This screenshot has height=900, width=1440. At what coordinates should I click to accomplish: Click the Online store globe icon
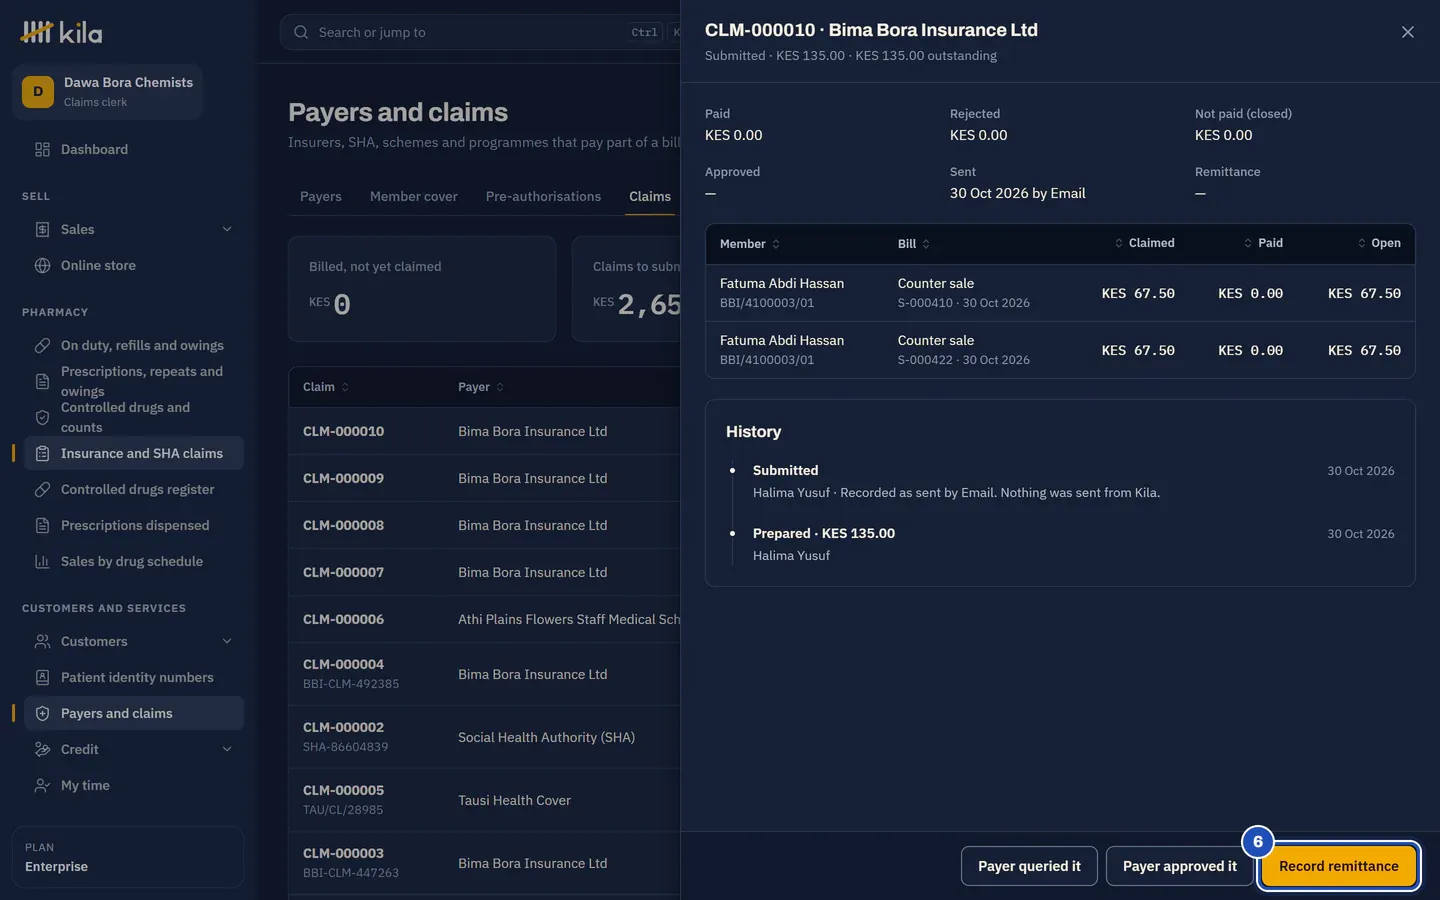point(42,265)
